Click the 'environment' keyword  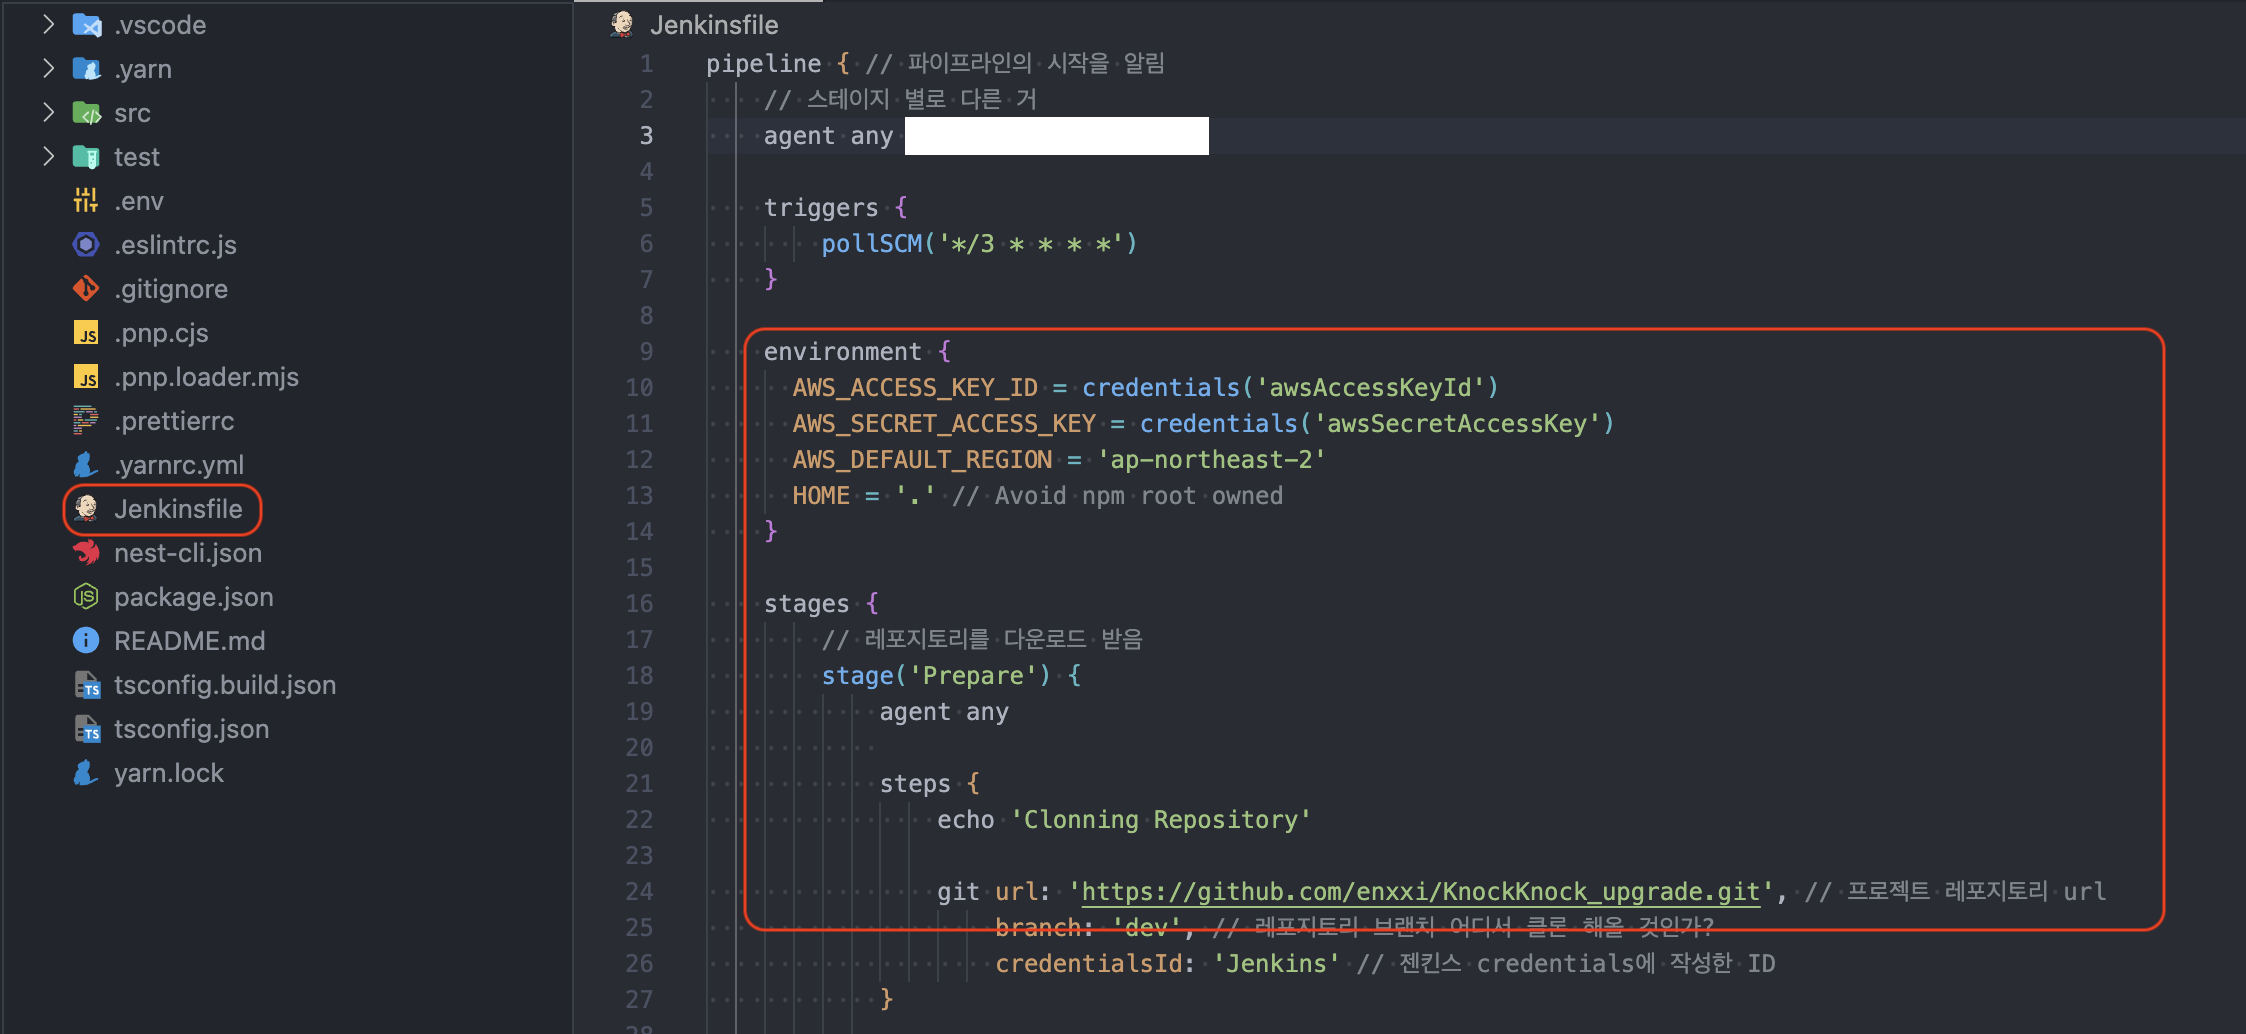tap(842, 351)
